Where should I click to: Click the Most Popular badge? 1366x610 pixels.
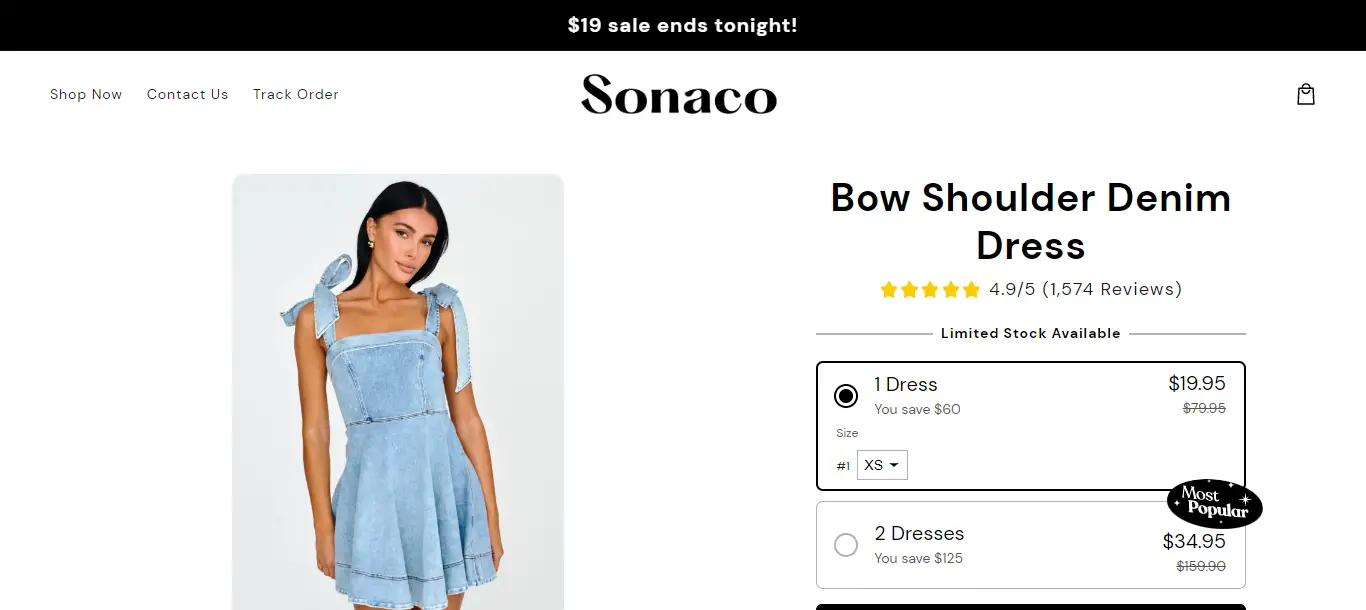[1214, 503]
